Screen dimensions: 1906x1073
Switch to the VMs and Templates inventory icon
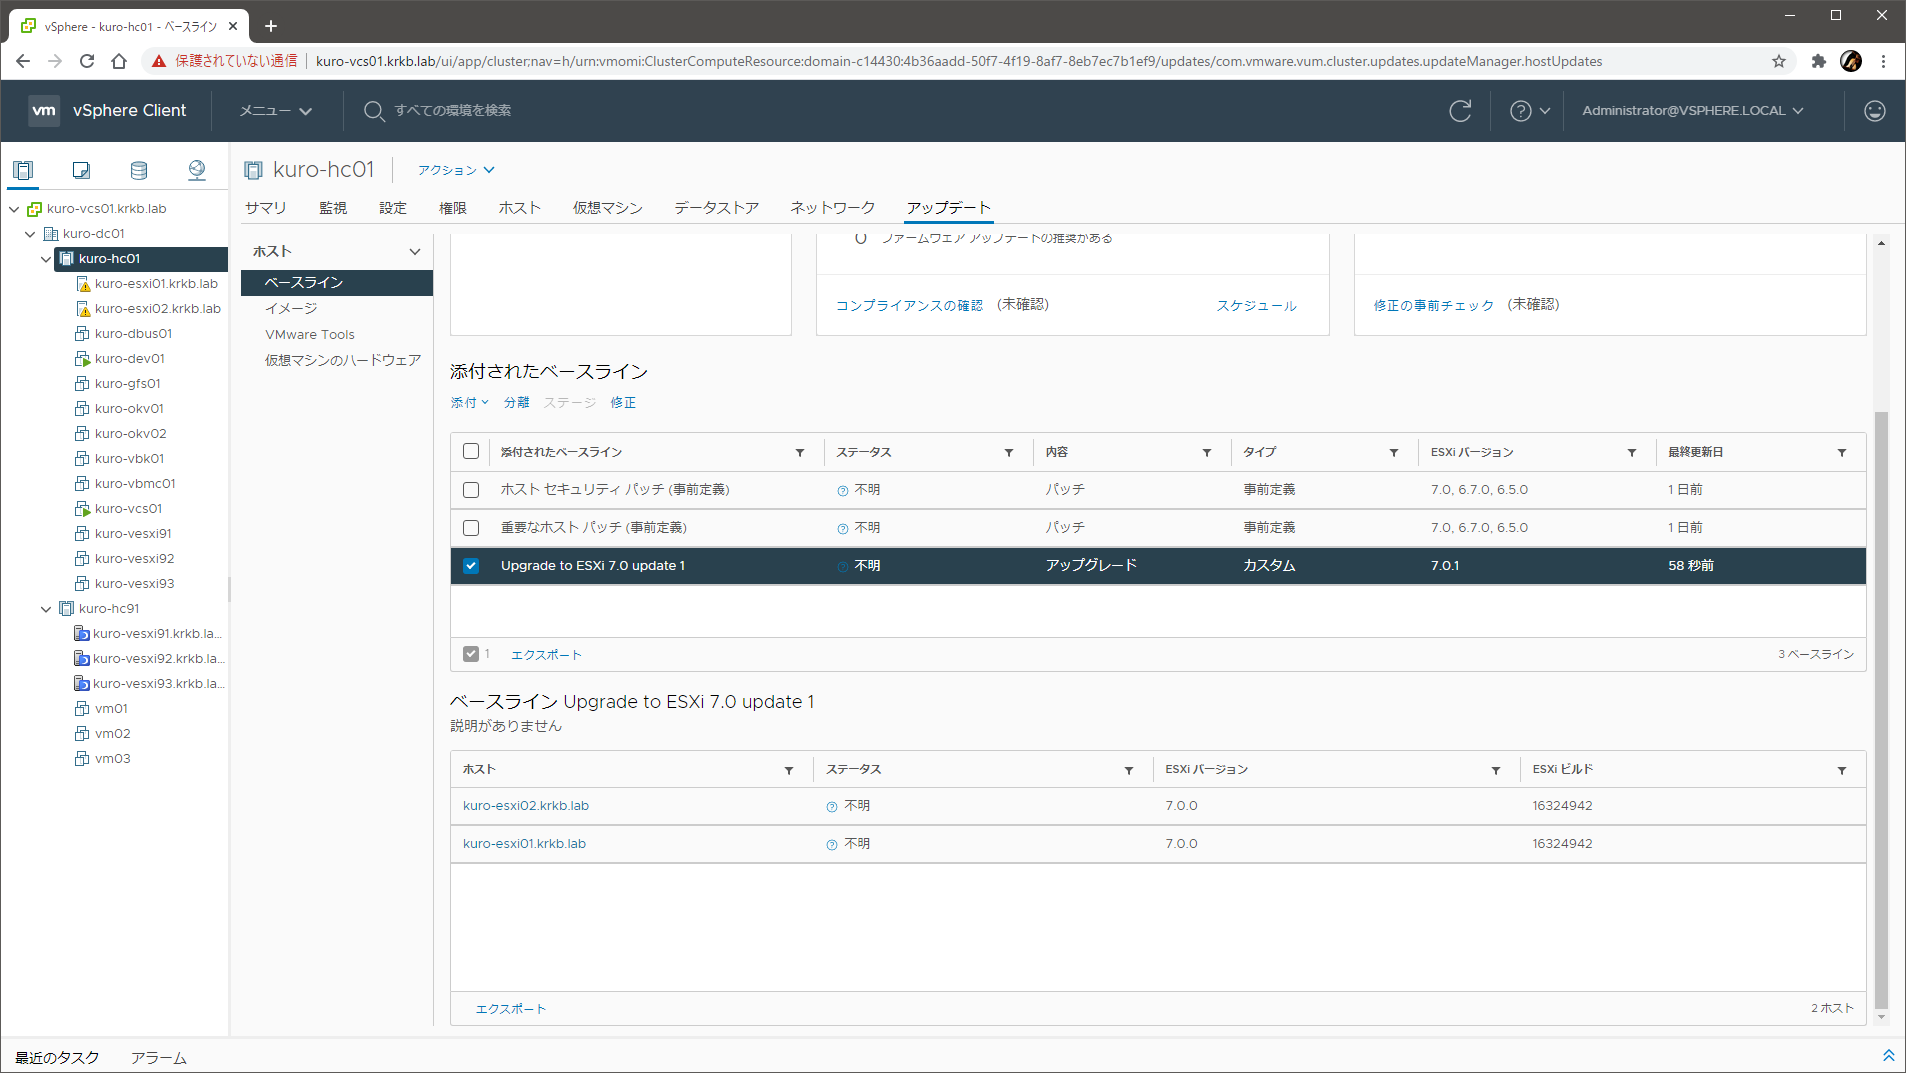[81, 170]
